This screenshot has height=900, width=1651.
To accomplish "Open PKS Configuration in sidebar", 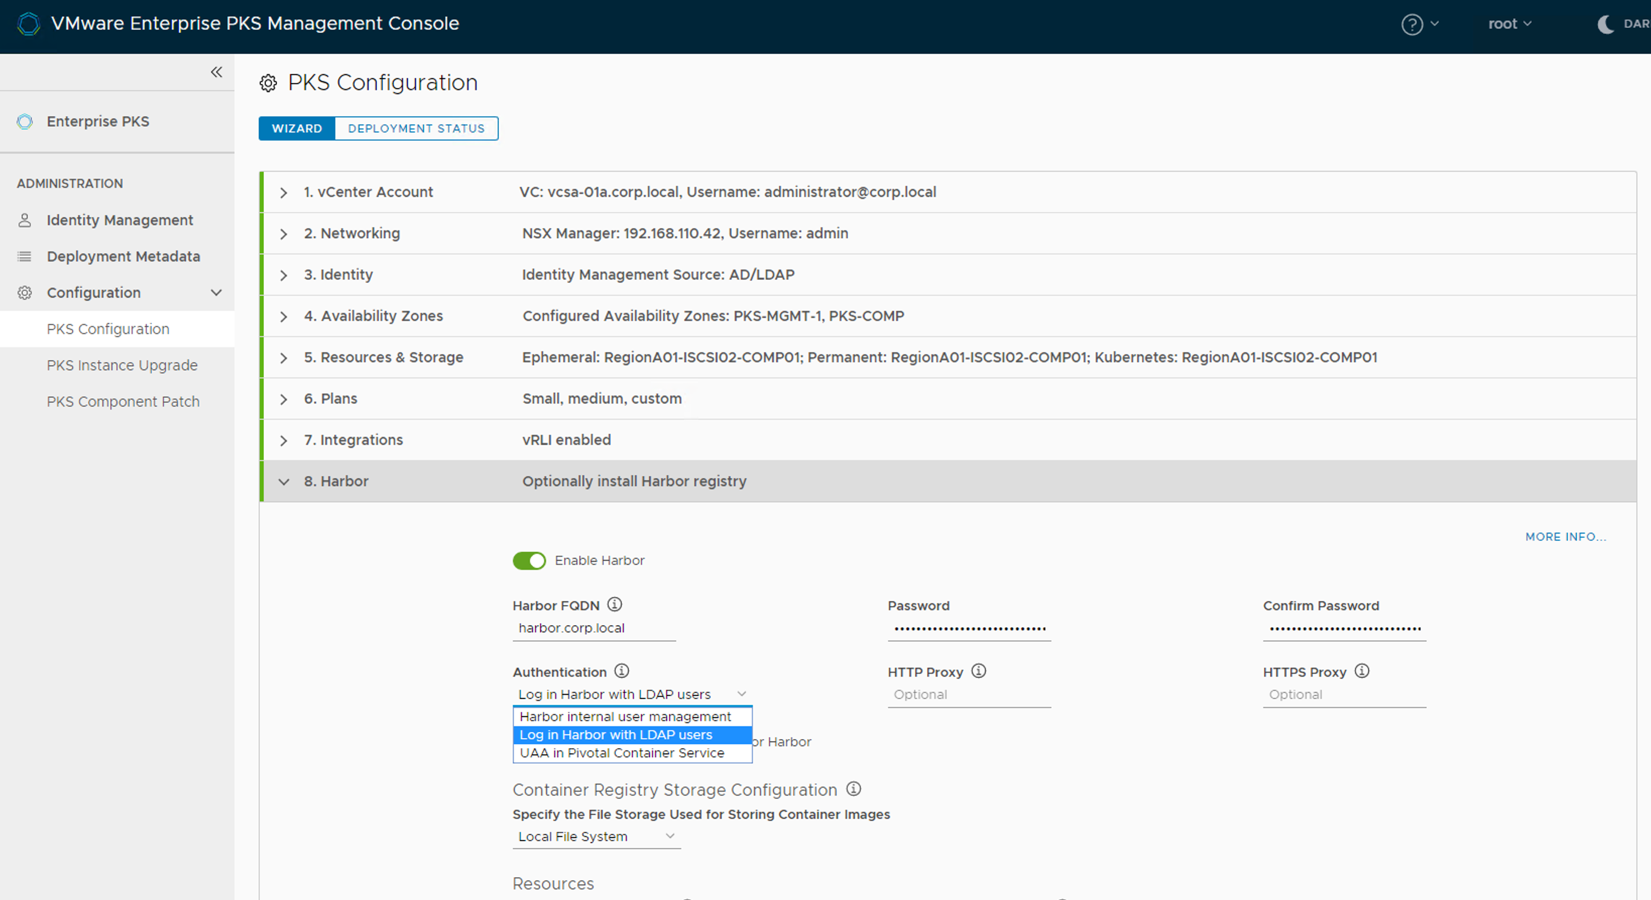I will click(108, 329).
